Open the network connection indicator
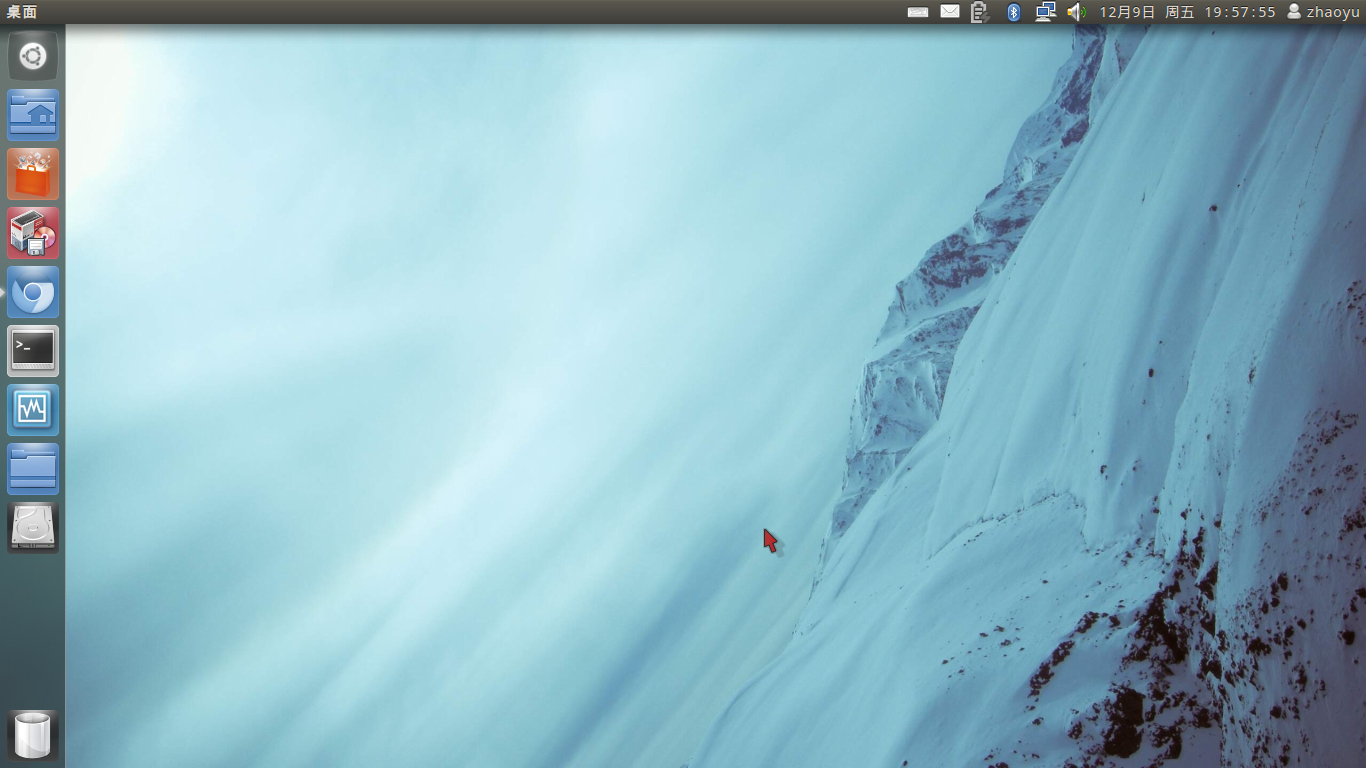 point(1045,12)
